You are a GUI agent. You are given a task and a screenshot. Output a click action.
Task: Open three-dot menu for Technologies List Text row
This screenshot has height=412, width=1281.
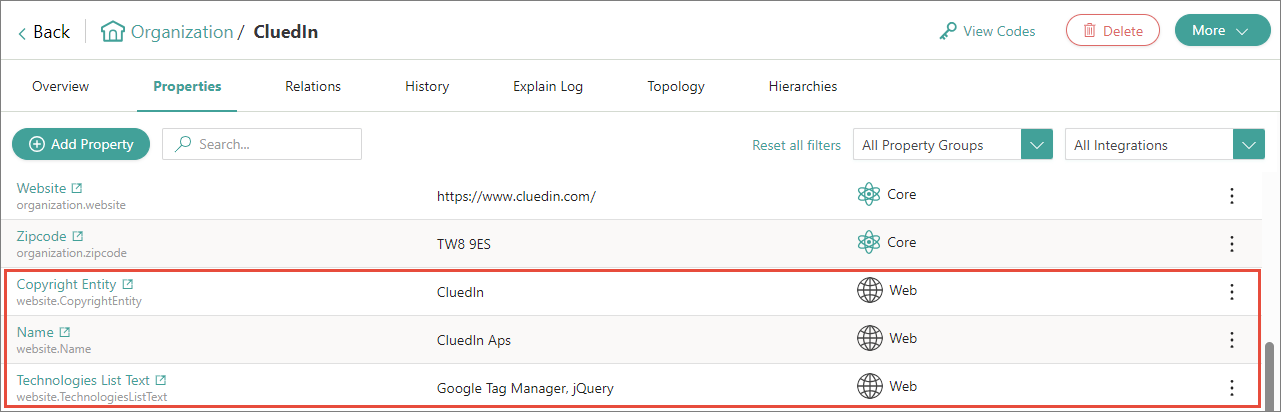1231,388
